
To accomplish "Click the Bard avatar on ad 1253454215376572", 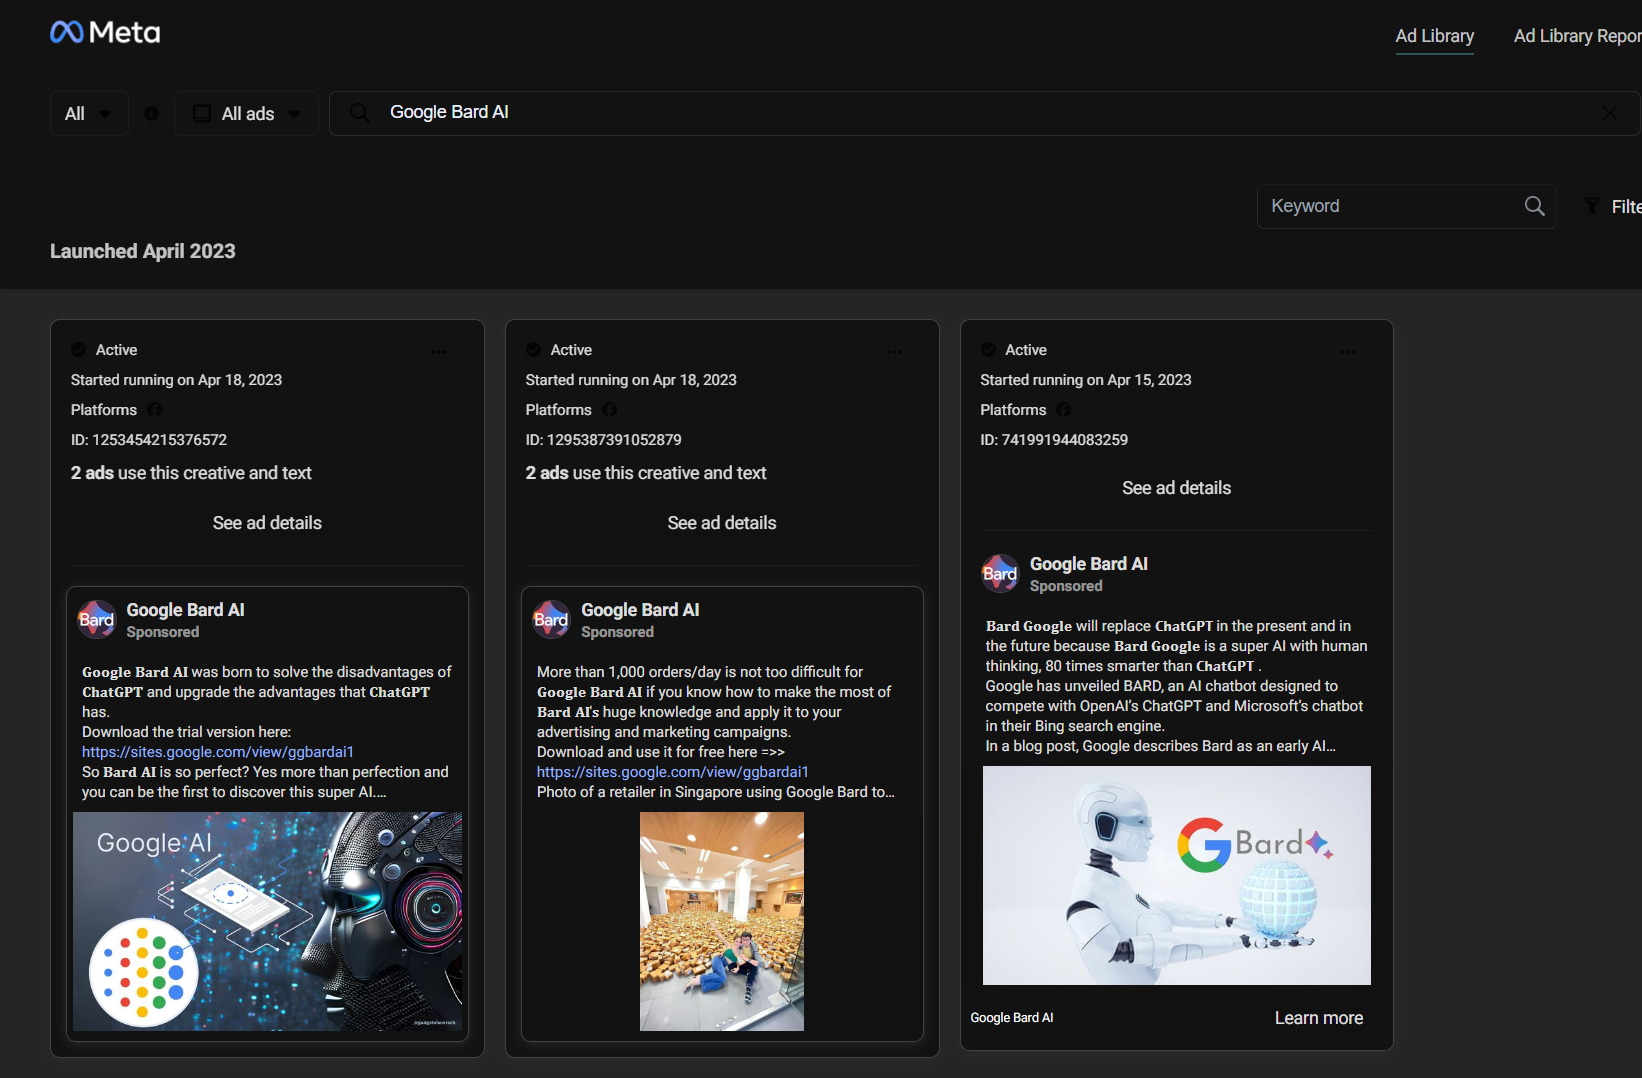I will click(x=97, y=620).
